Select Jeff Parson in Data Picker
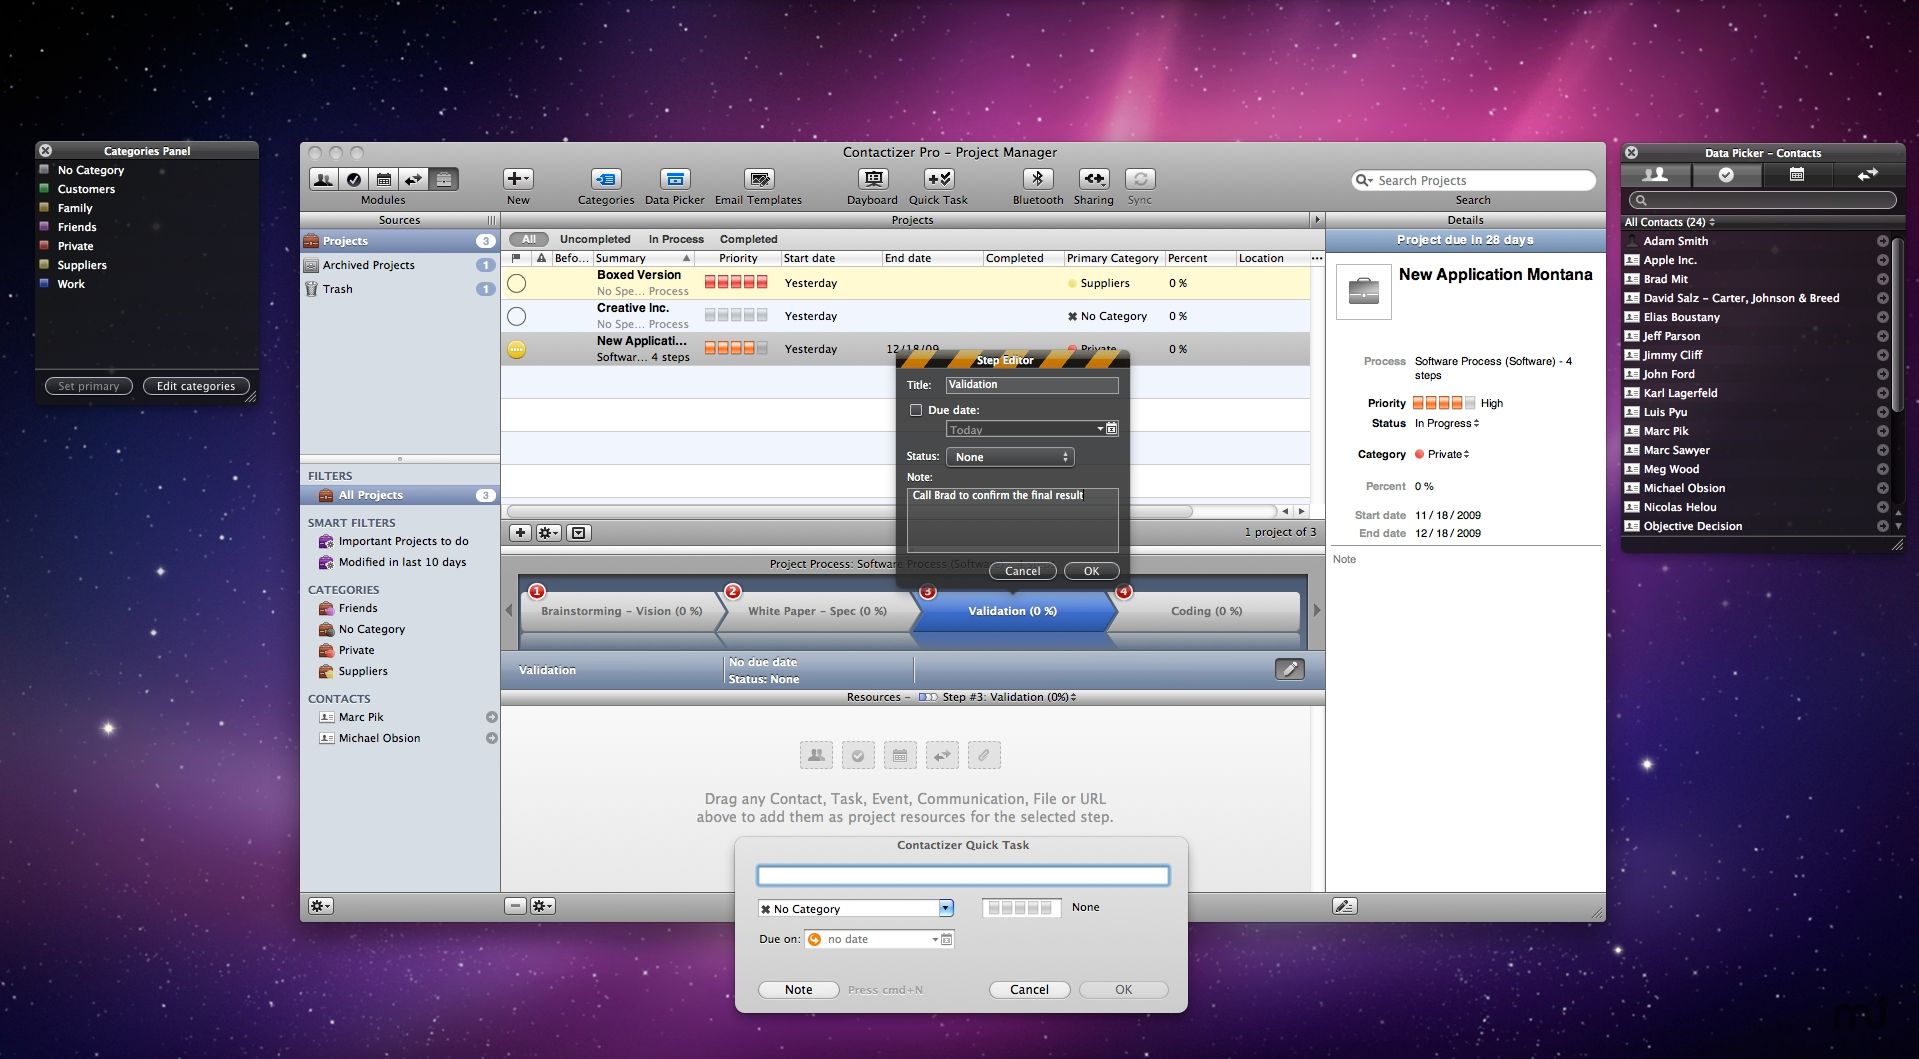The width and height of the screenshot is (1919, 1059). click(x=1671, y=336)
